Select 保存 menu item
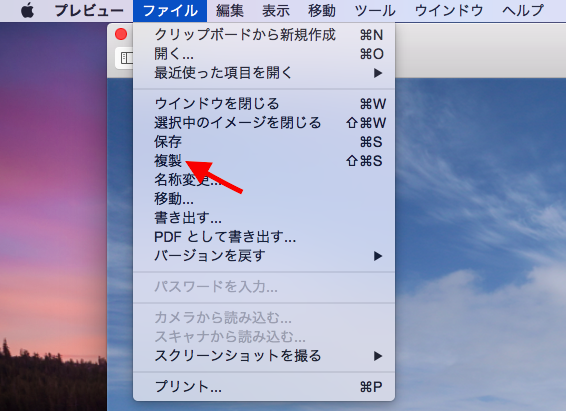The image size is (566, 411). [264, 141]
